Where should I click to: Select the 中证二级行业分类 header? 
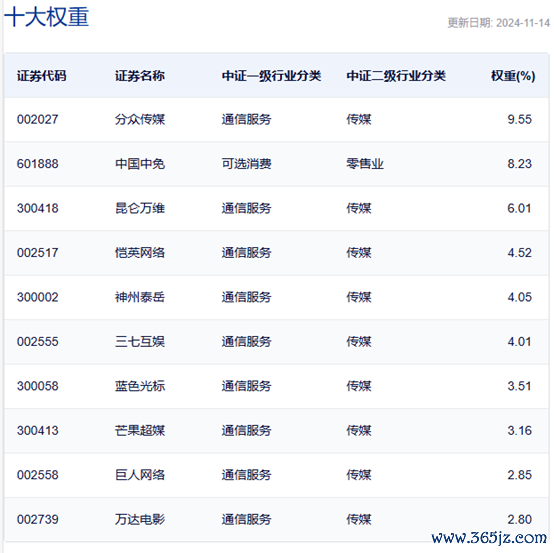tap(396, 76)
